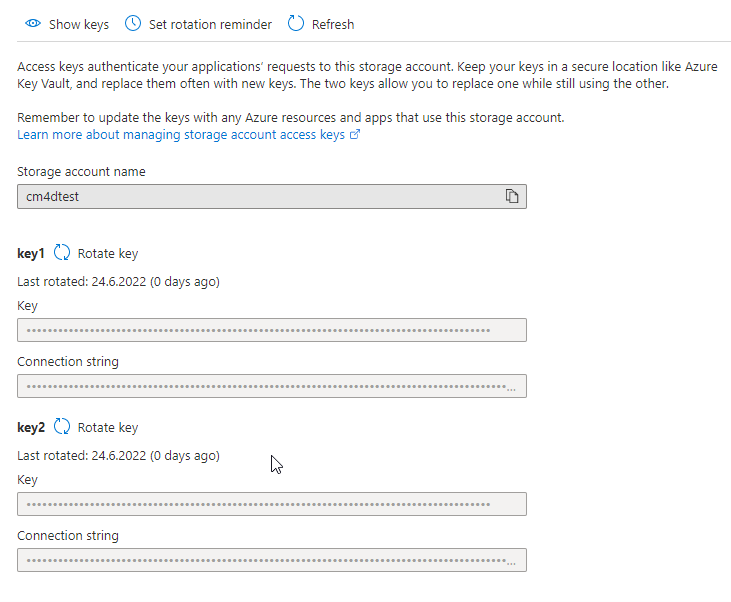Click the clock icon for rotation reminder

[x=132, y=24]
